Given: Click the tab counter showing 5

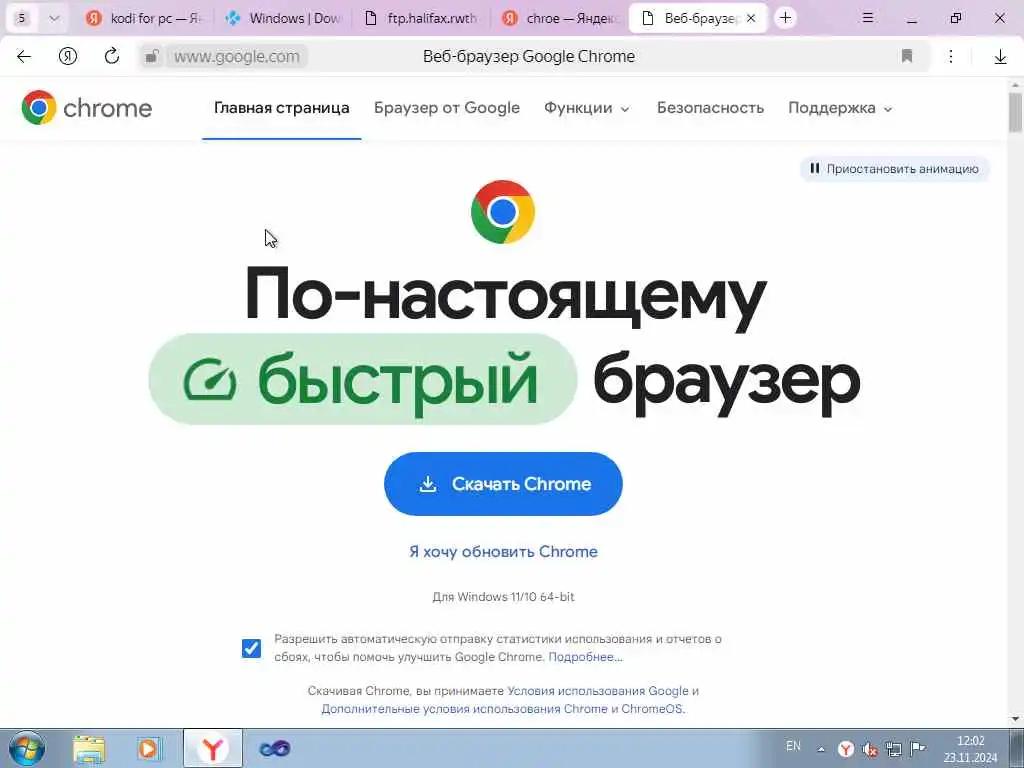Looking at the screenshot, I should 22,18.
